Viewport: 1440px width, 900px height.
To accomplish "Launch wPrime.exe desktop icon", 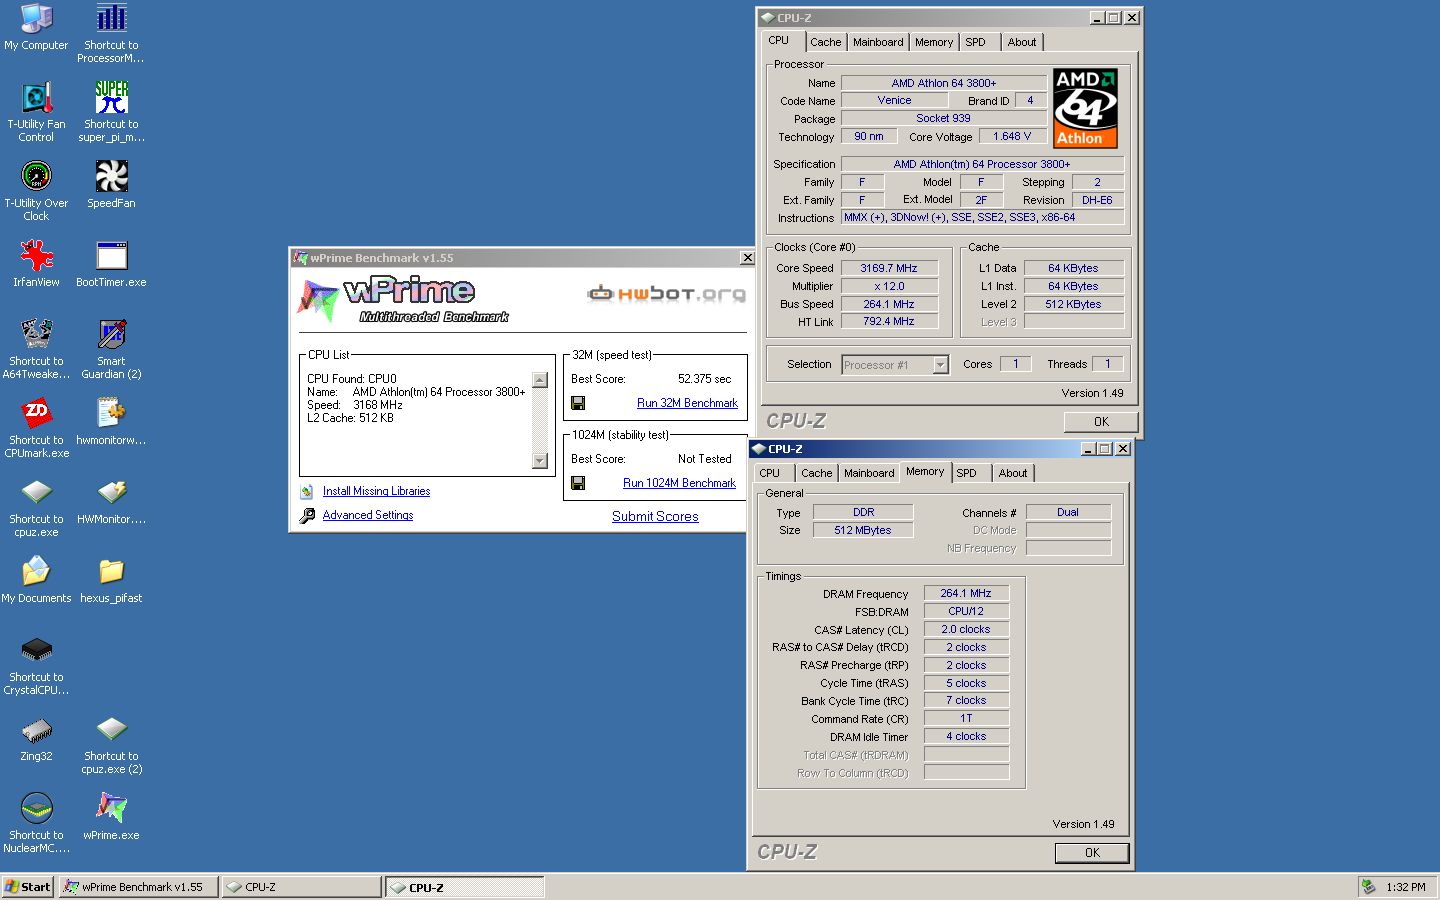I will coord(111,808).
